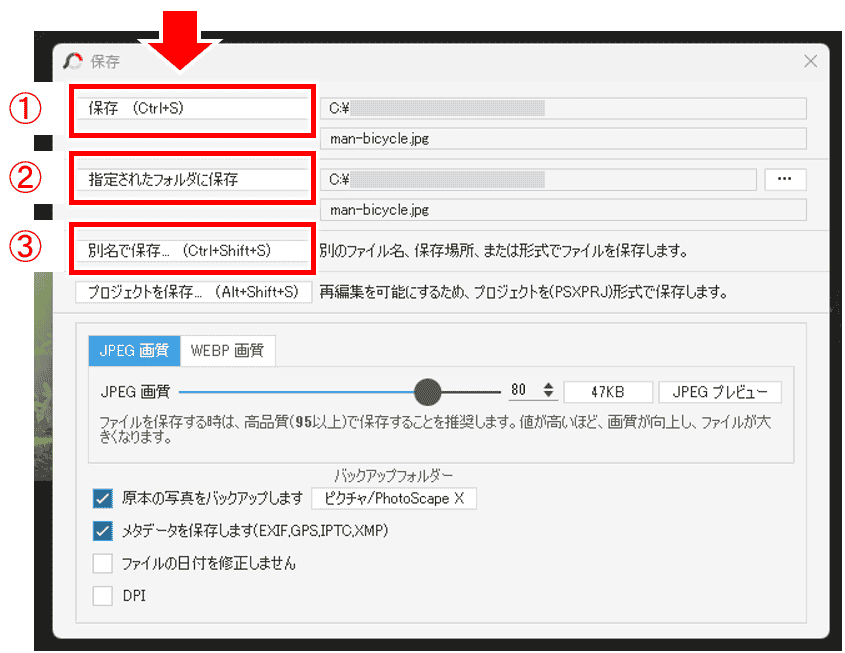Toggle 原本の写真をバックアップします checkbox
845x653 pixels.
102,498
